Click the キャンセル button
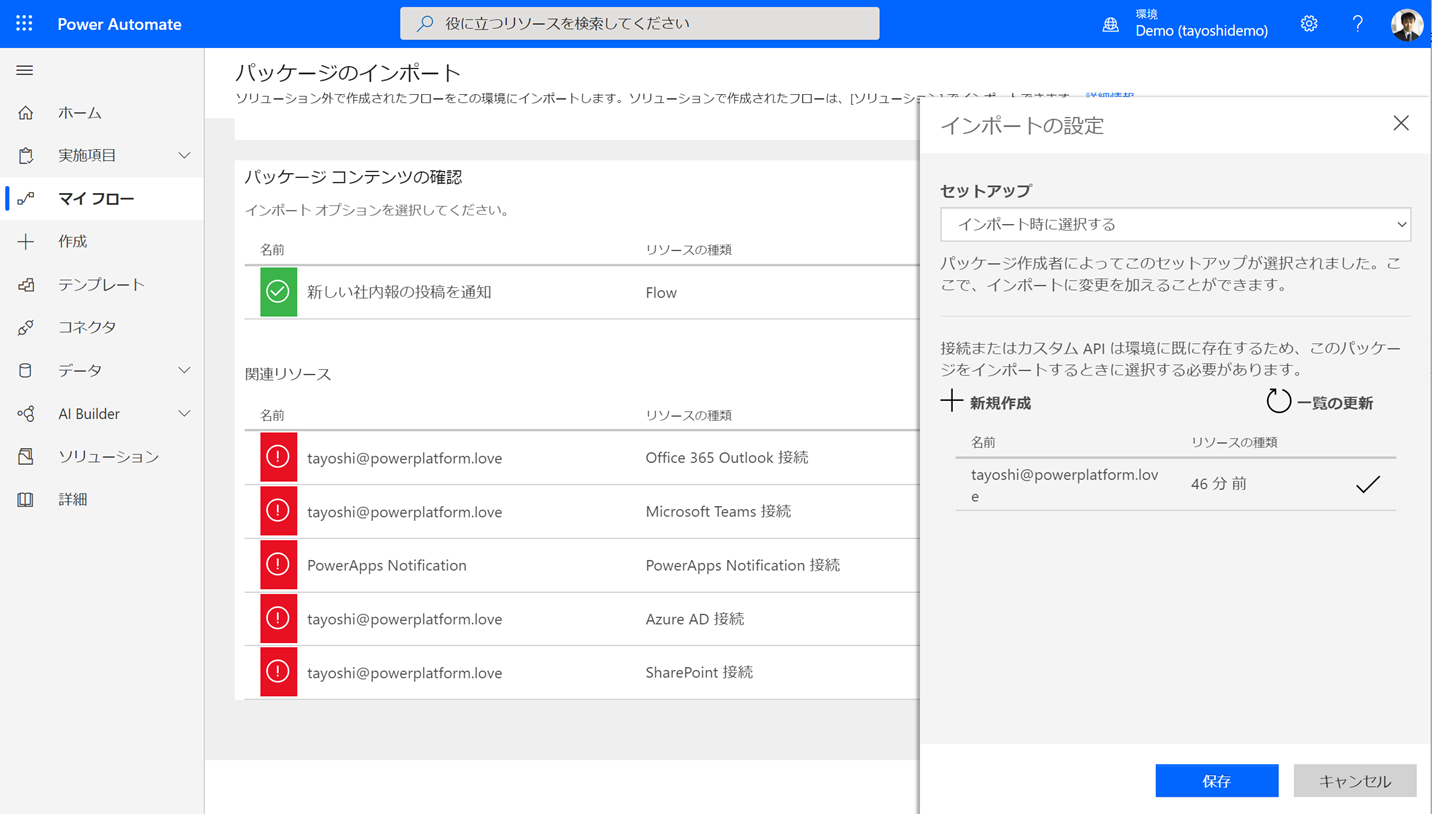The image size is (1432, 814). 1355,781
